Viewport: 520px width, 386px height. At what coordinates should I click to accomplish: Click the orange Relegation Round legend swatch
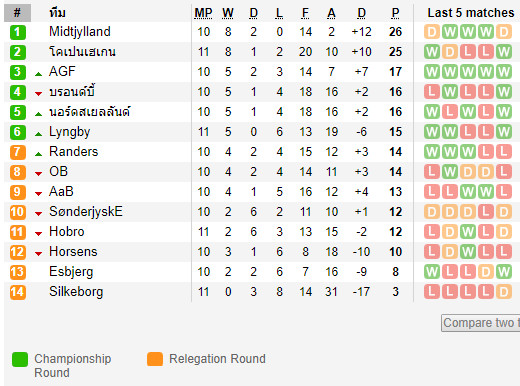155,359
